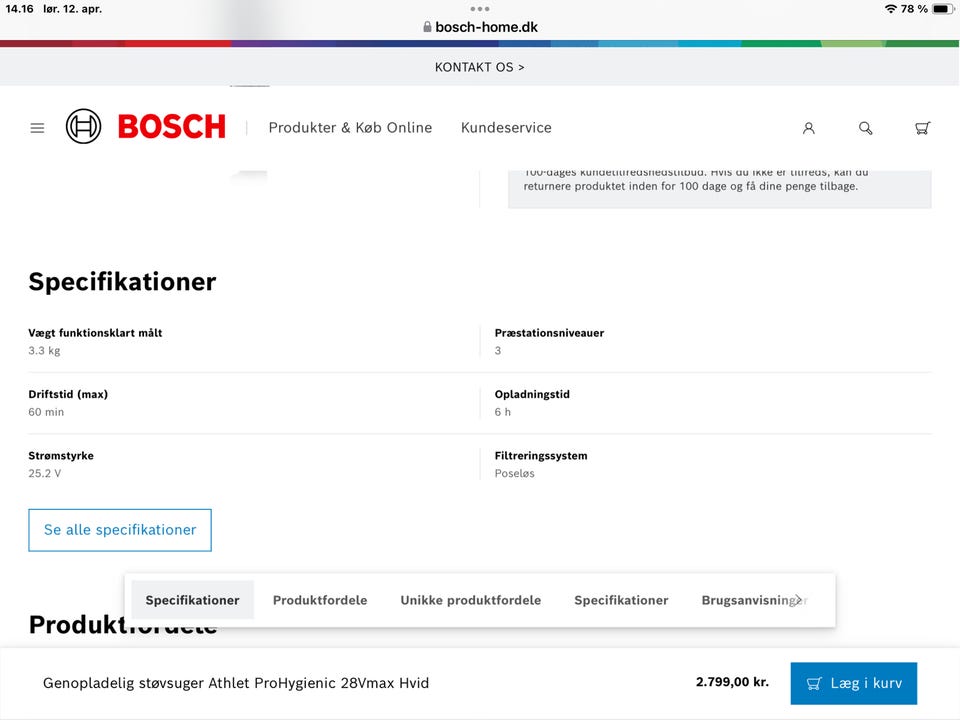Switch to the Produktfordele tab

point(320,600)
